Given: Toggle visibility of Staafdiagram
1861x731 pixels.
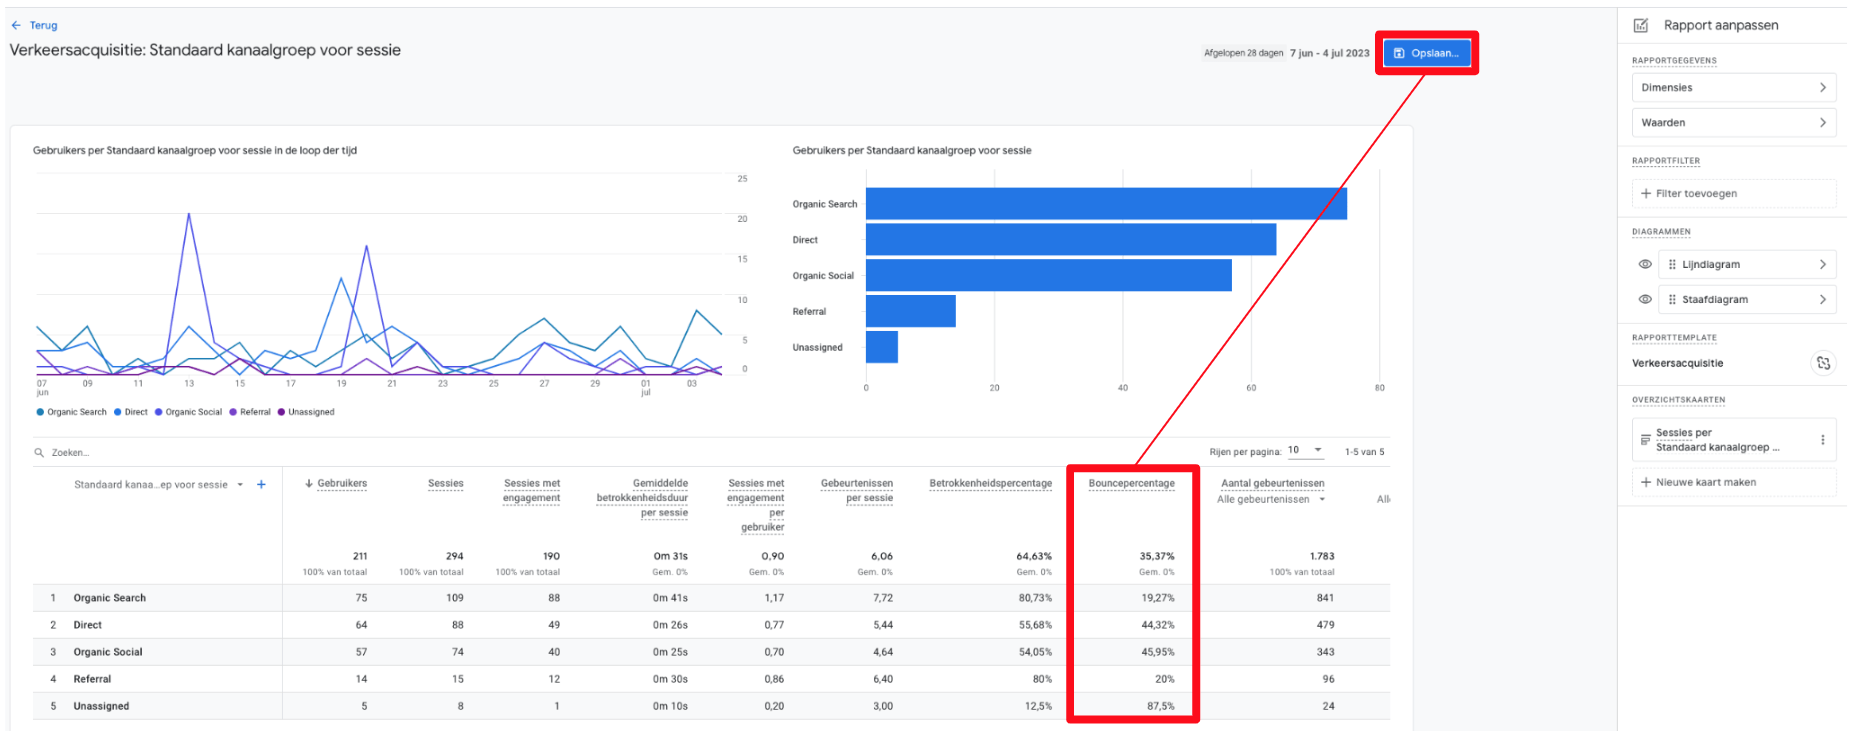Looking at the screenshot, I should pos(1645,300).
